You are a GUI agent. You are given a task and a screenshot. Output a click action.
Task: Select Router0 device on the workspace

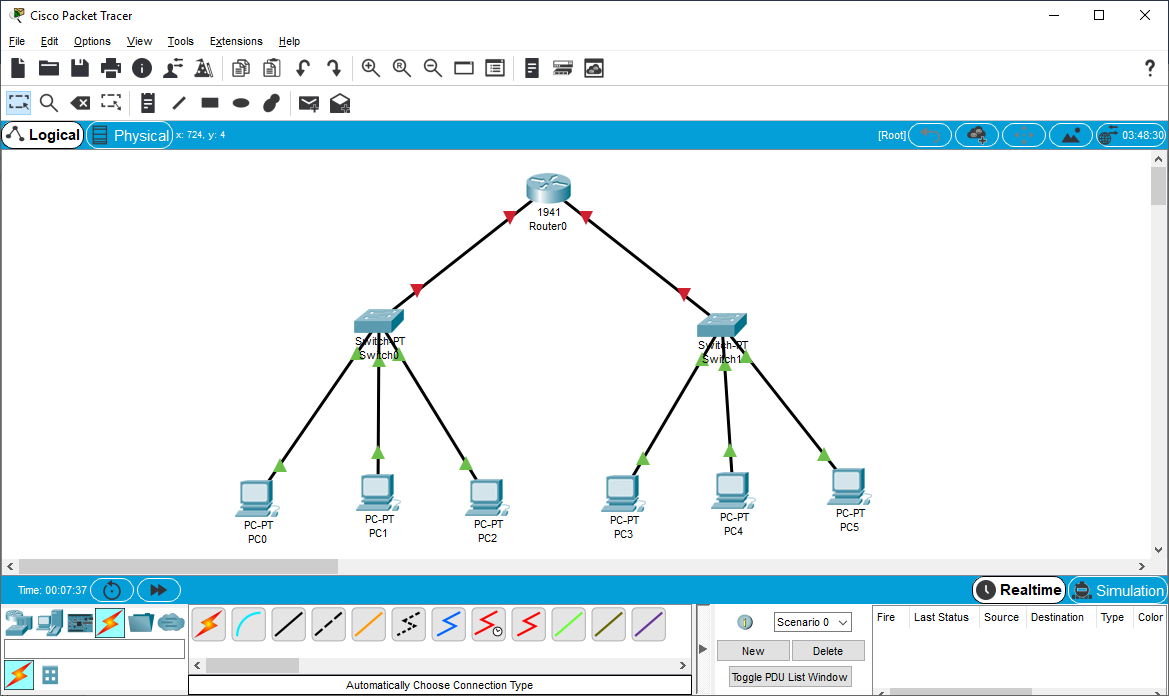[x=548, y=188]
